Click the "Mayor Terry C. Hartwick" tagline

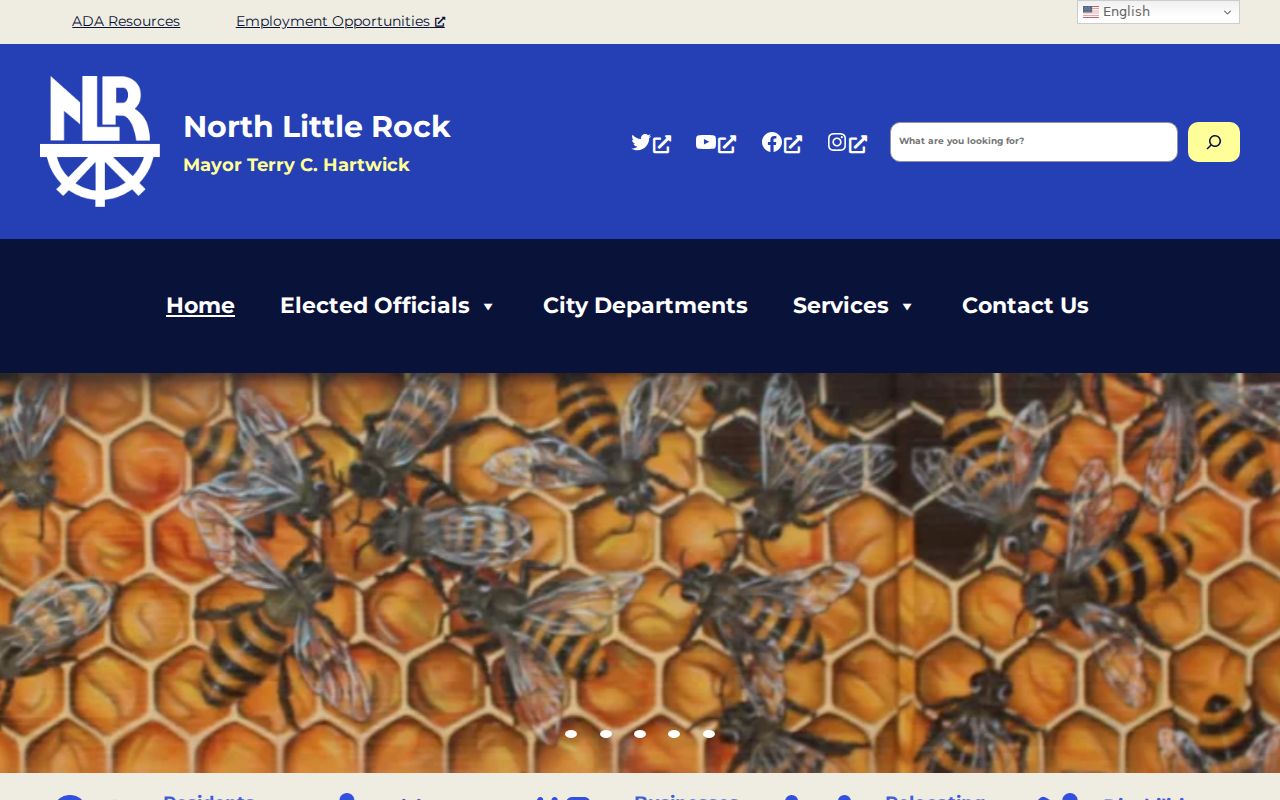[297, 165]
